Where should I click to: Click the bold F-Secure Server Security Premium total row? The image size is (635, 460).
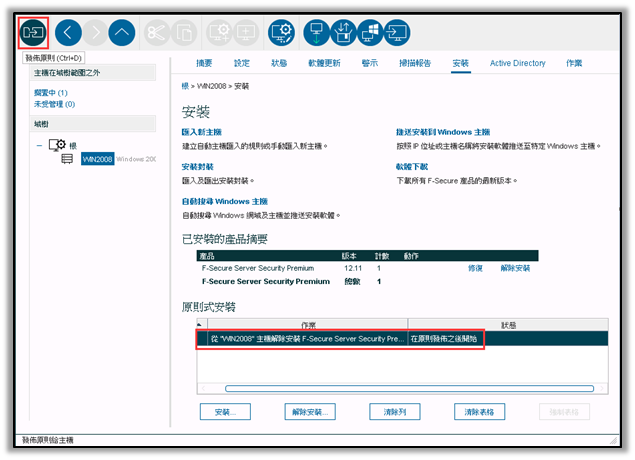(x=367, y=281)
